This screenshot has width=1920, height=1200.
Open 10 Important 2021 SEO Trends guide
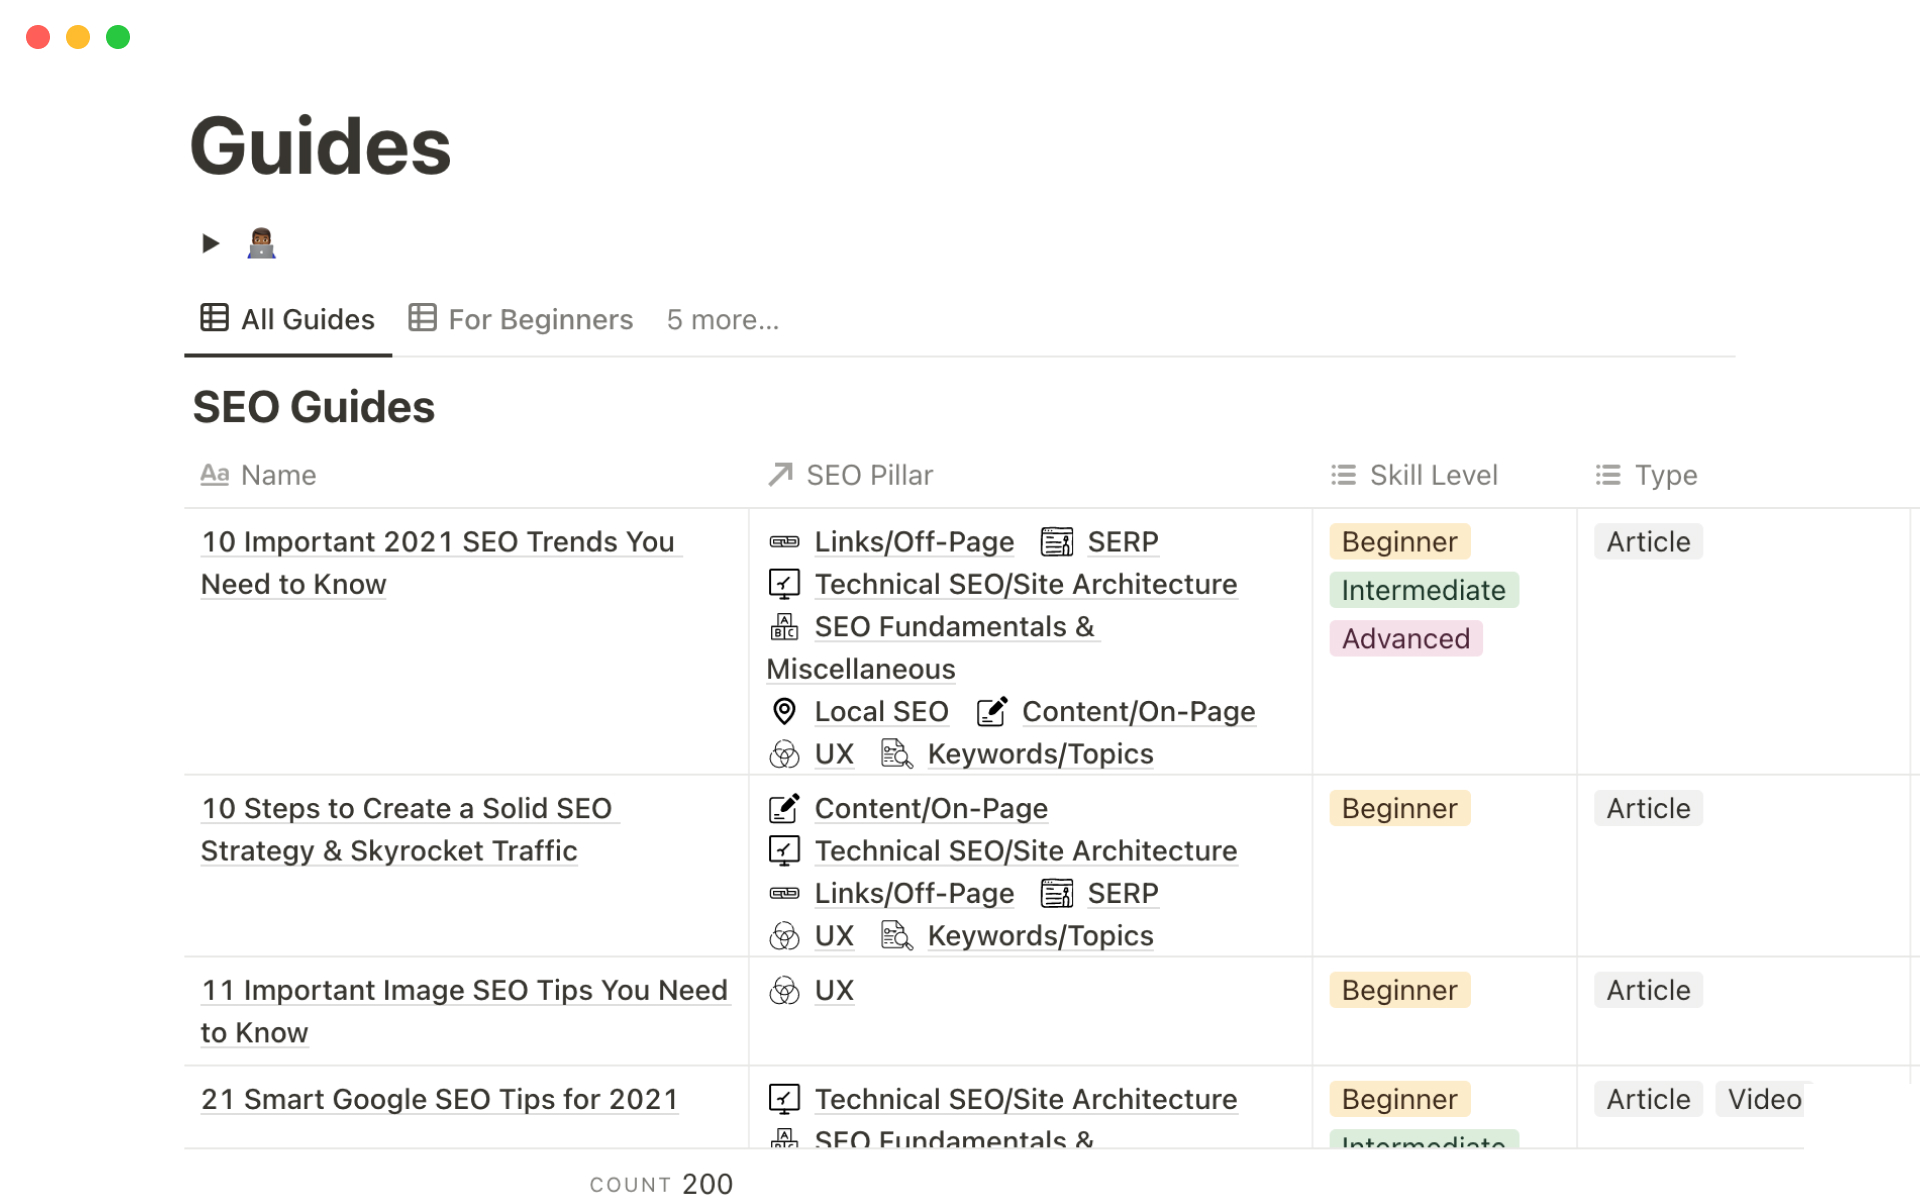pyautogui.click(x=437, y=542)
